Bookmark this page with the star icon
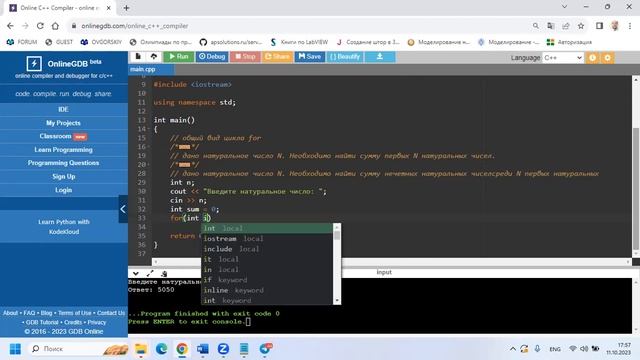 click(581, 26)
